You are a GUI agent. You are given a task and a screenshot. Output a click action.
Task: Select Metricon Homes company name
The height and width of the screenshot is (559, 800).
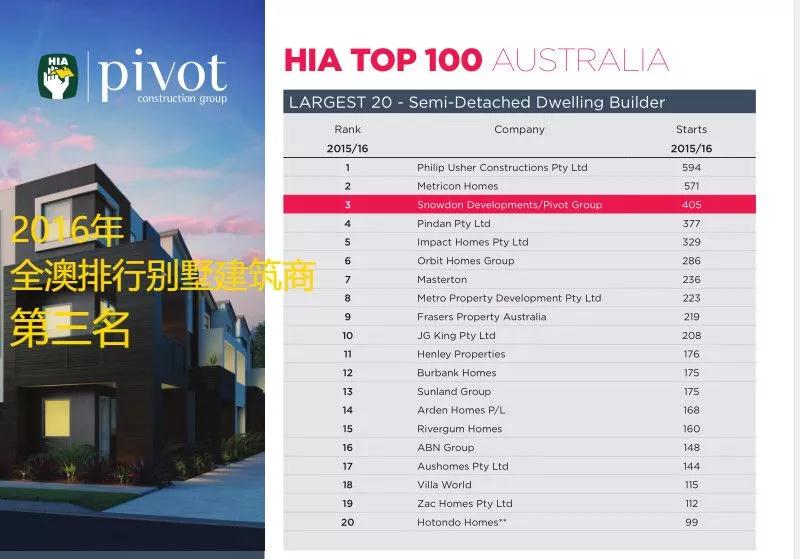coord(457,186)
